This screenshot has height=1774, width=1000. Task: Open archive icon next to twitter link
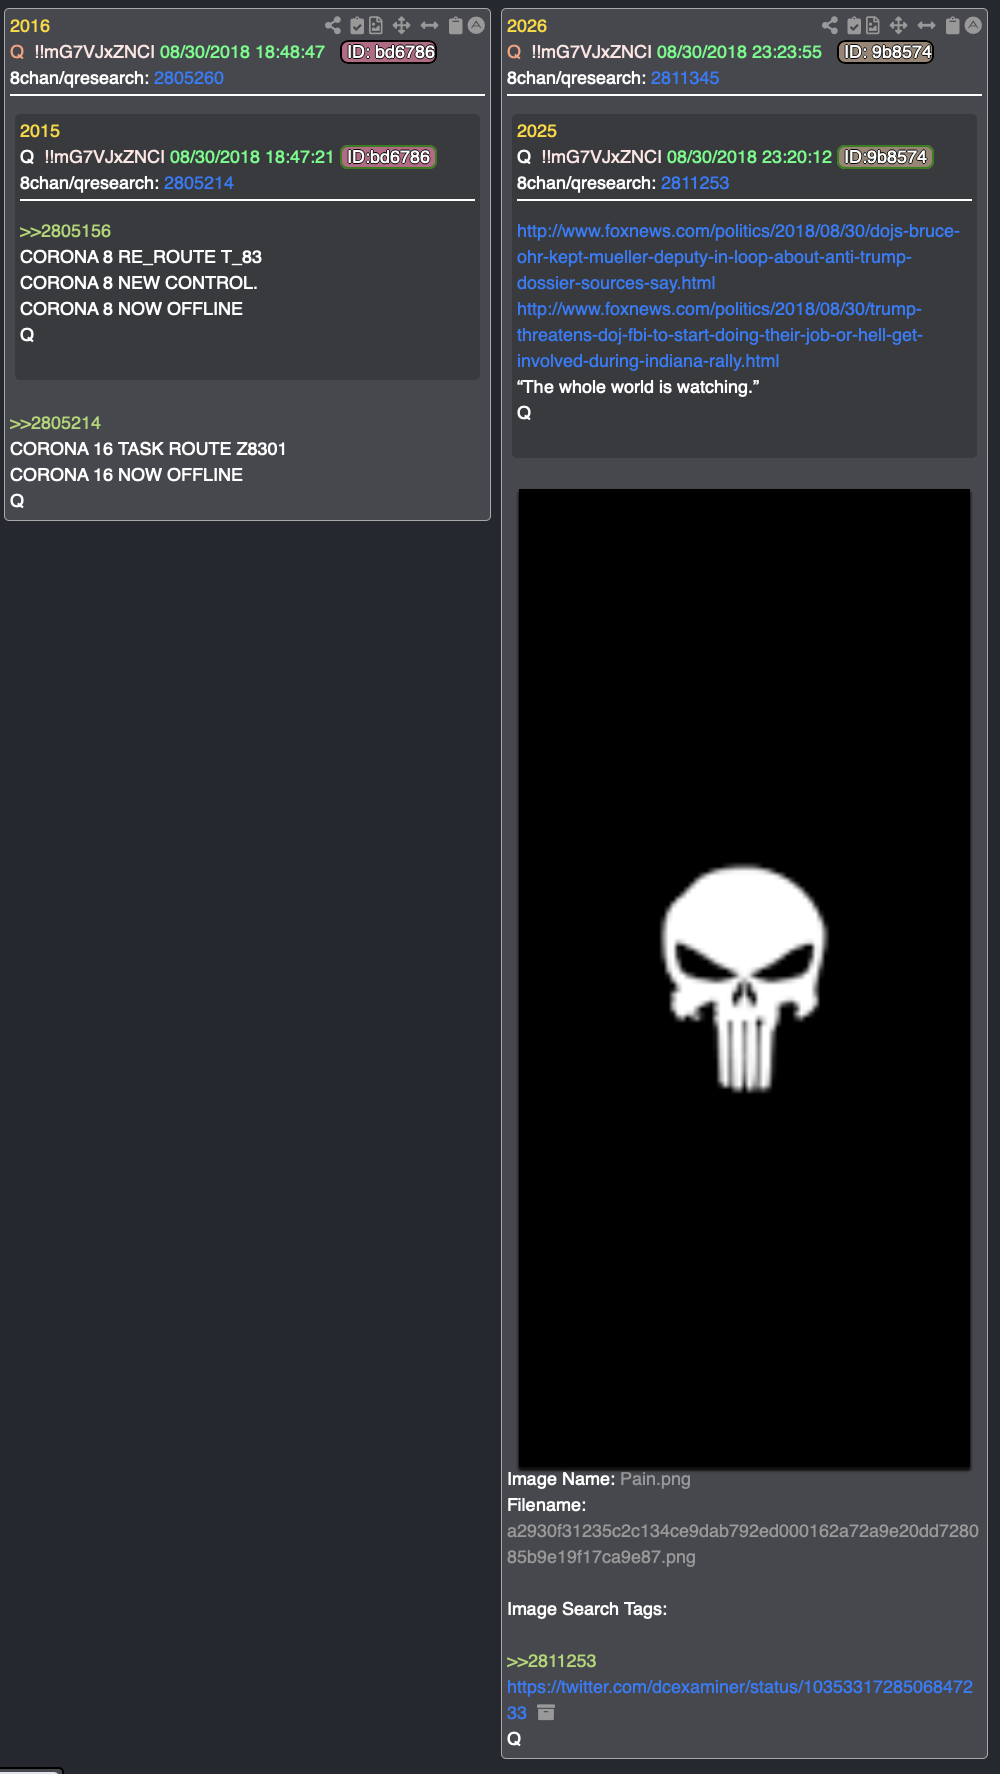546,1713
